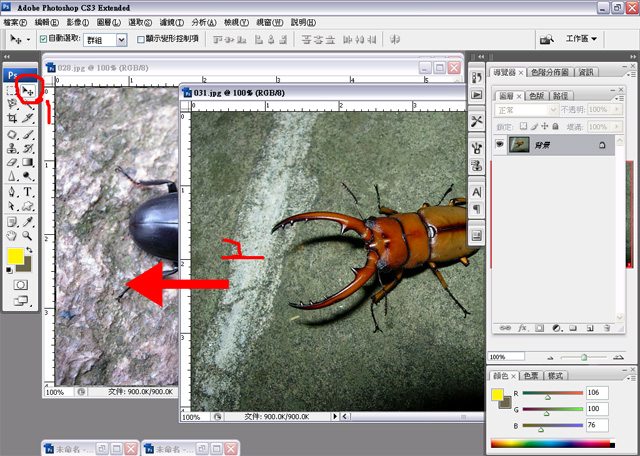
Task: Toggle the 自動選取 checkbox
Action: pyautogui.click(x=43, y=39)
